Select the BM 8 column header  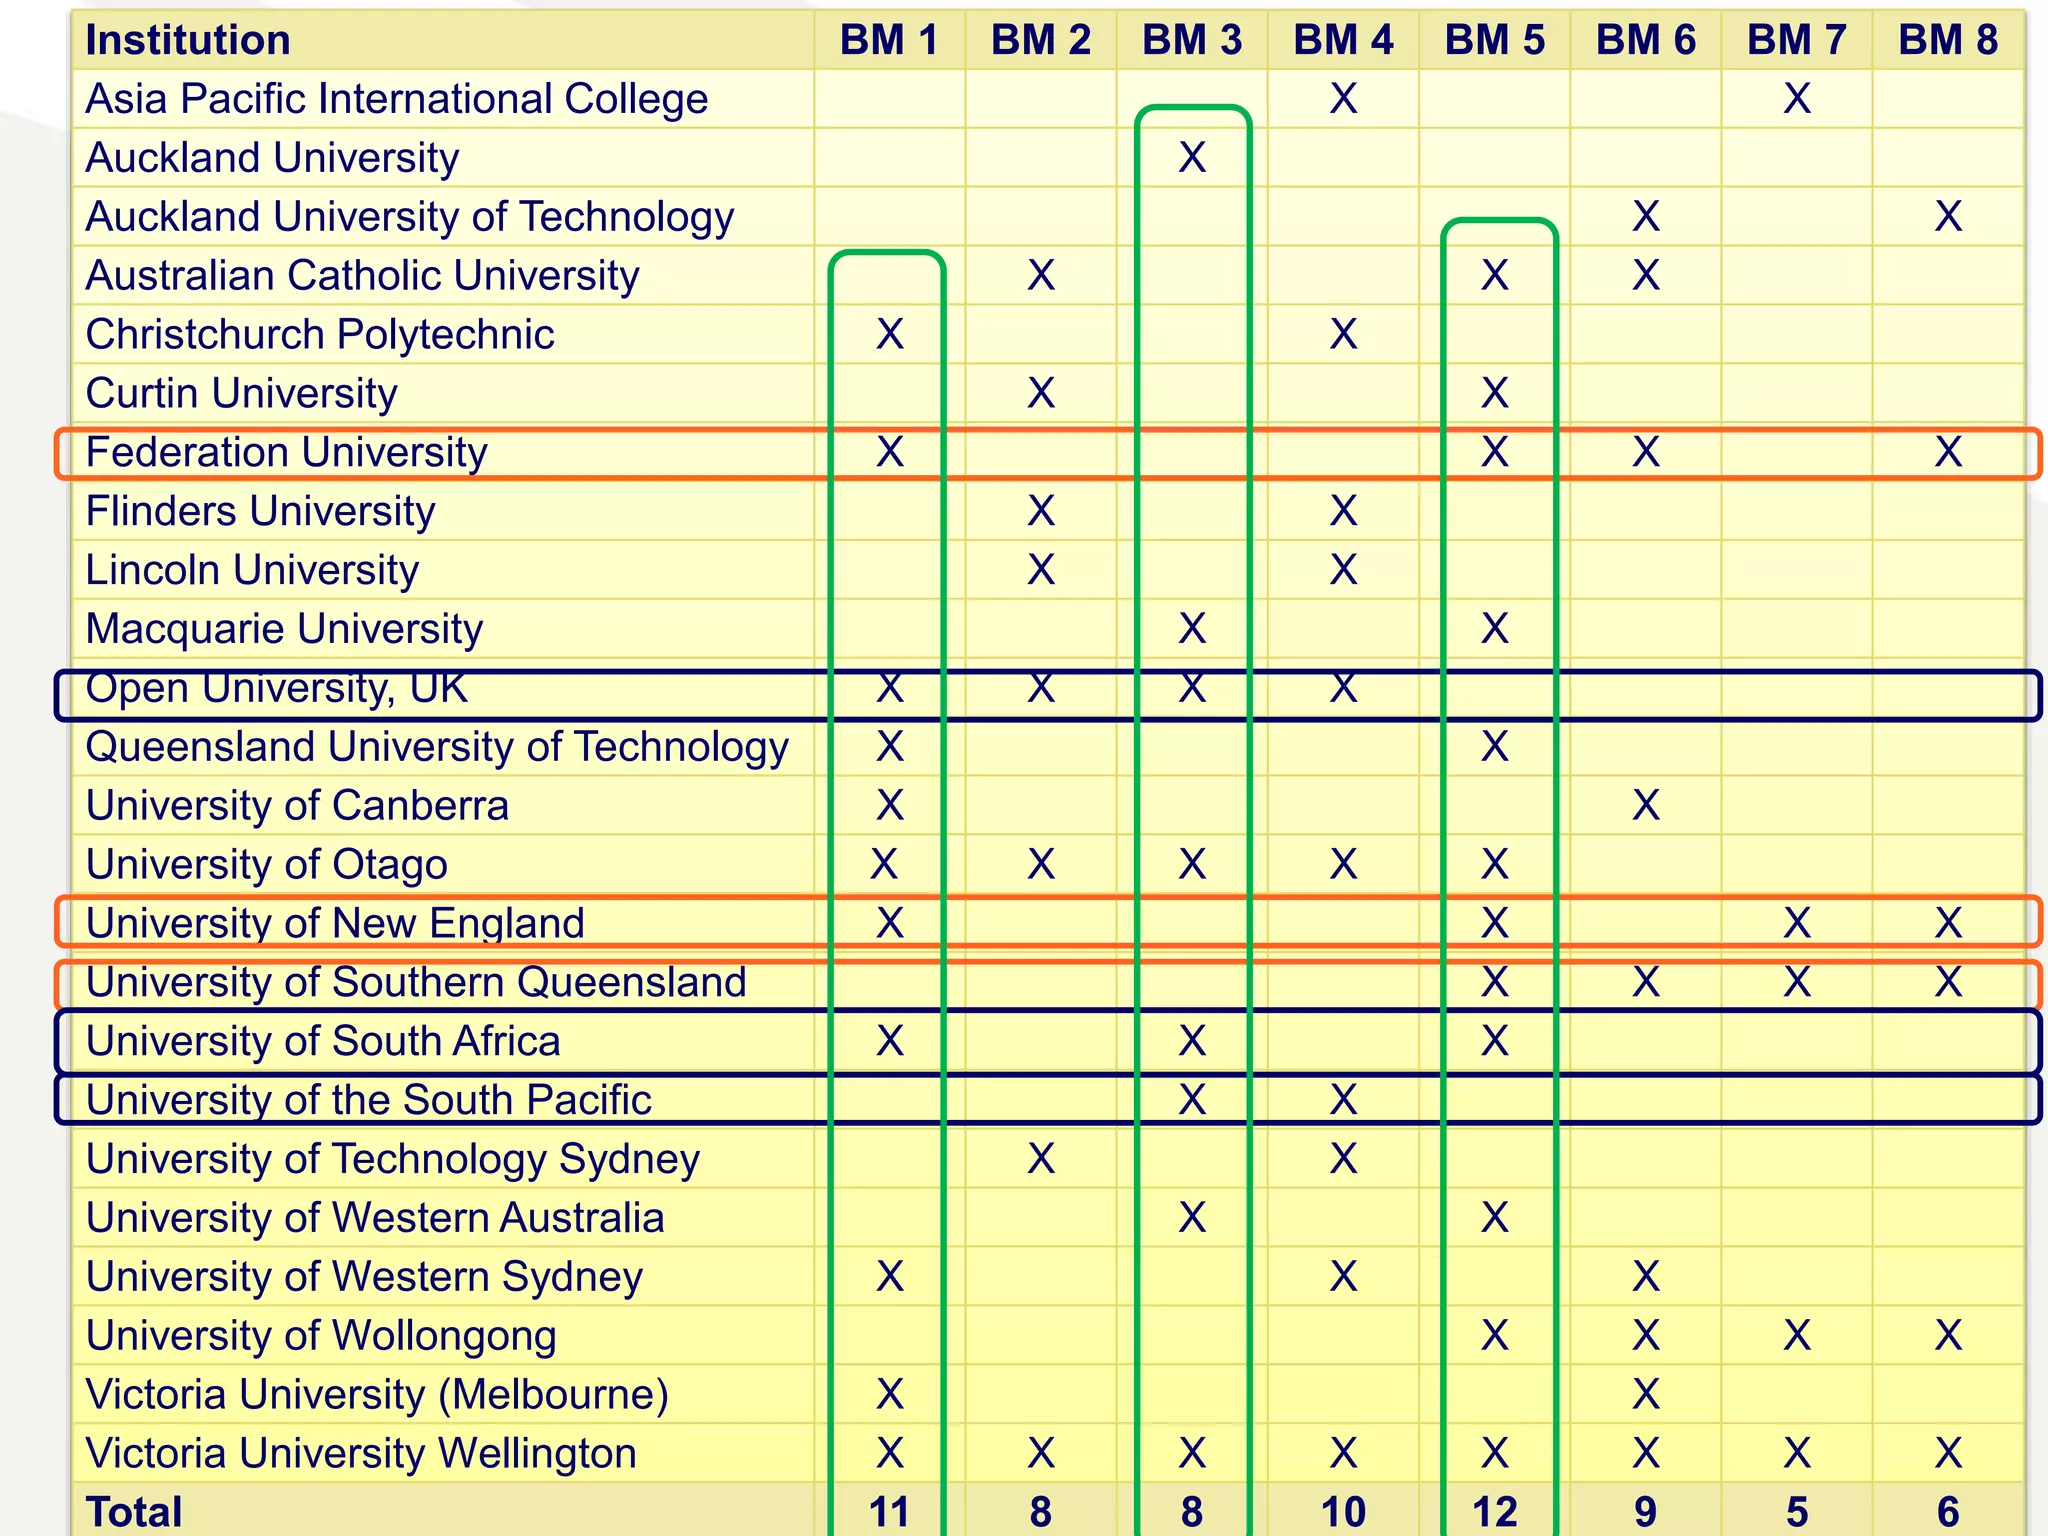(1948, 40)
